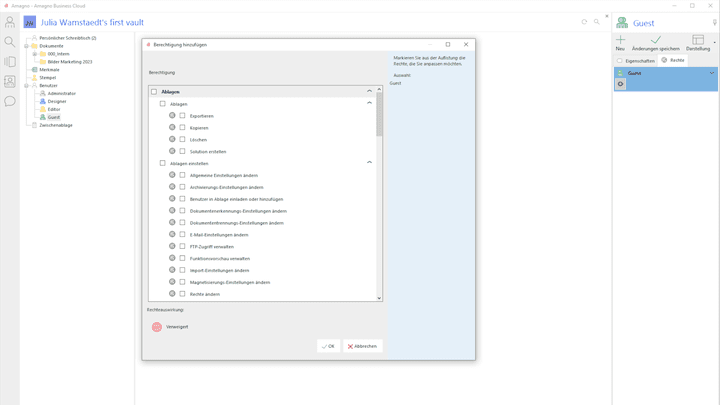Click the Neu plus icon

tap(620, 40)
